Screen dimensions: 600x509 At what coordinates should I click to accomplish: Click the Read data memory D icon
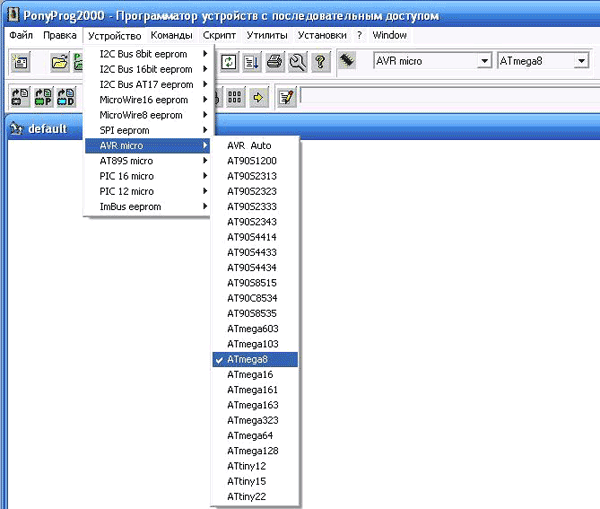[x=66, y=97]
